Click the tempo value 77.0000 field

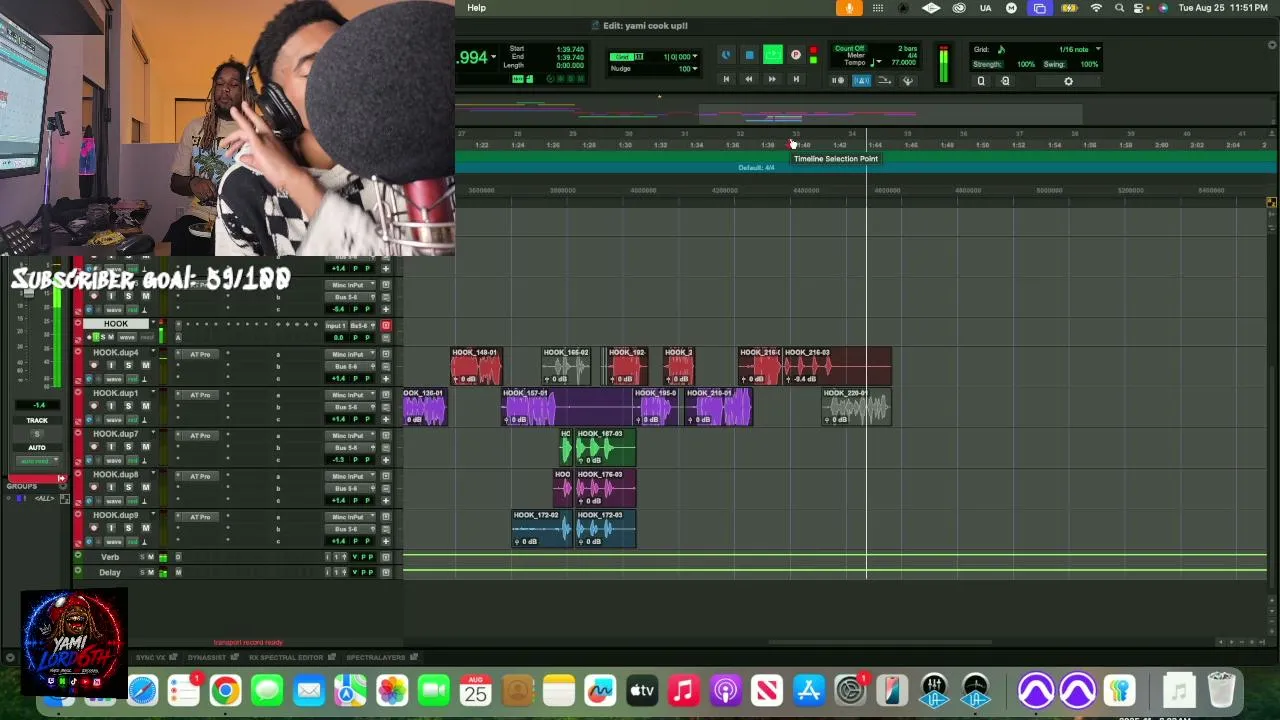[x=903, y=63]
